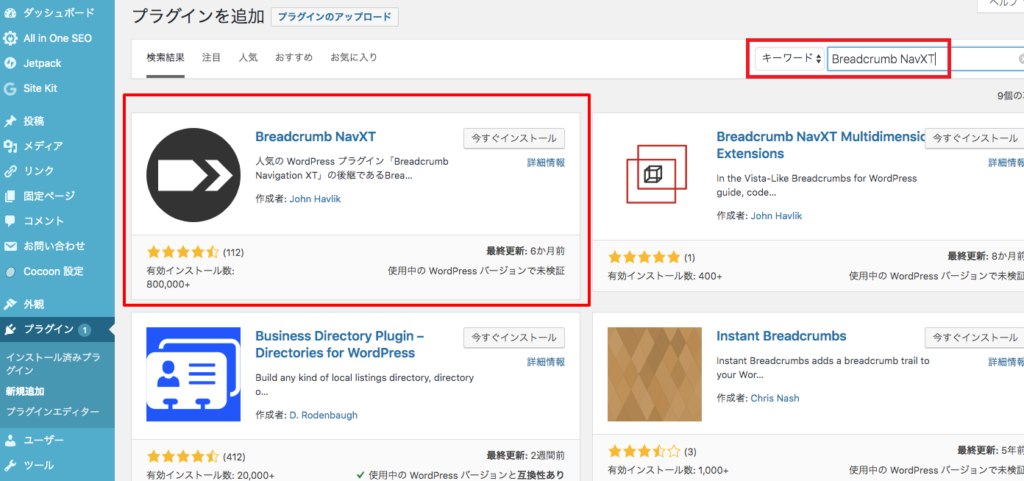Viewport: 1024px width, 481px height.
Task: Click the 互換性あり compatibility text
Action: (539, 474)
